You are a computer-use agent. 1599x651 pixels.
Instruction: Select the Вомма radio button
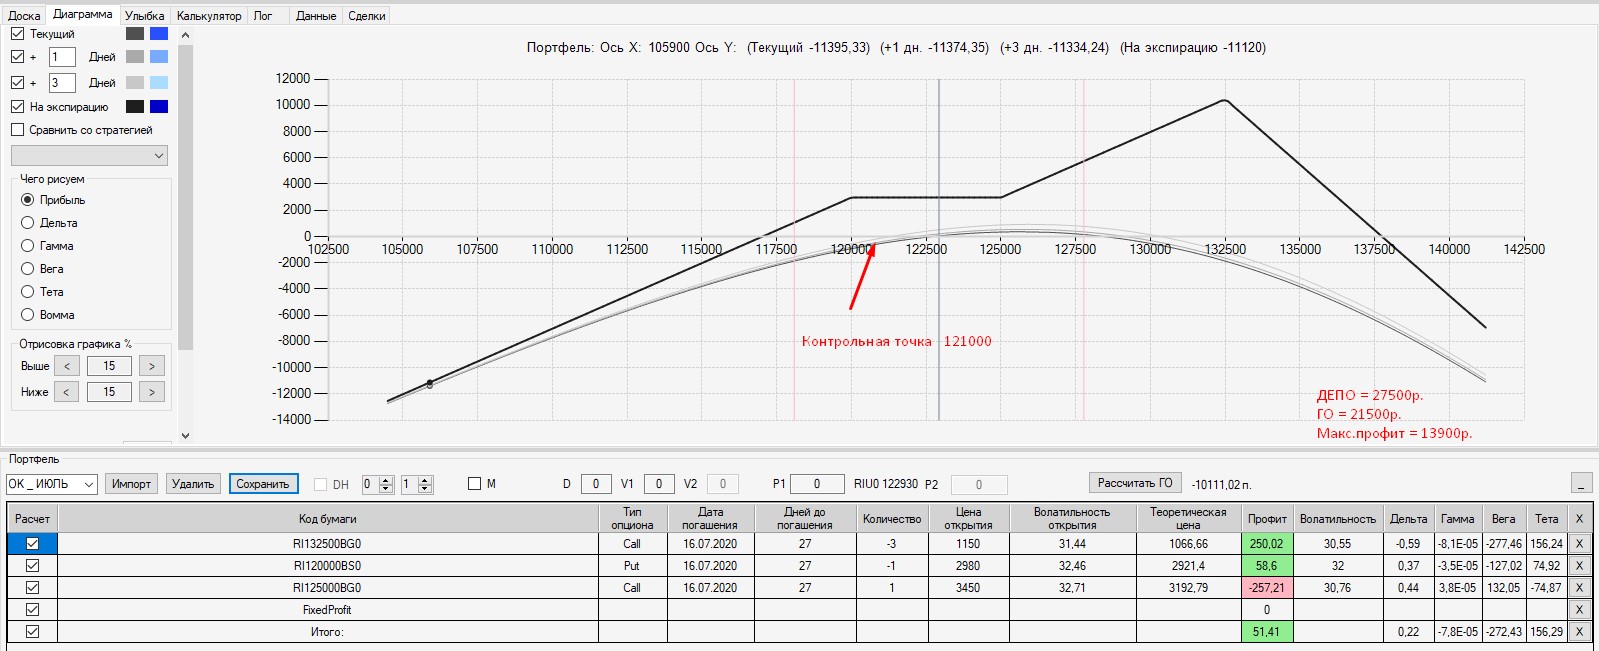(x=28, y=314)
